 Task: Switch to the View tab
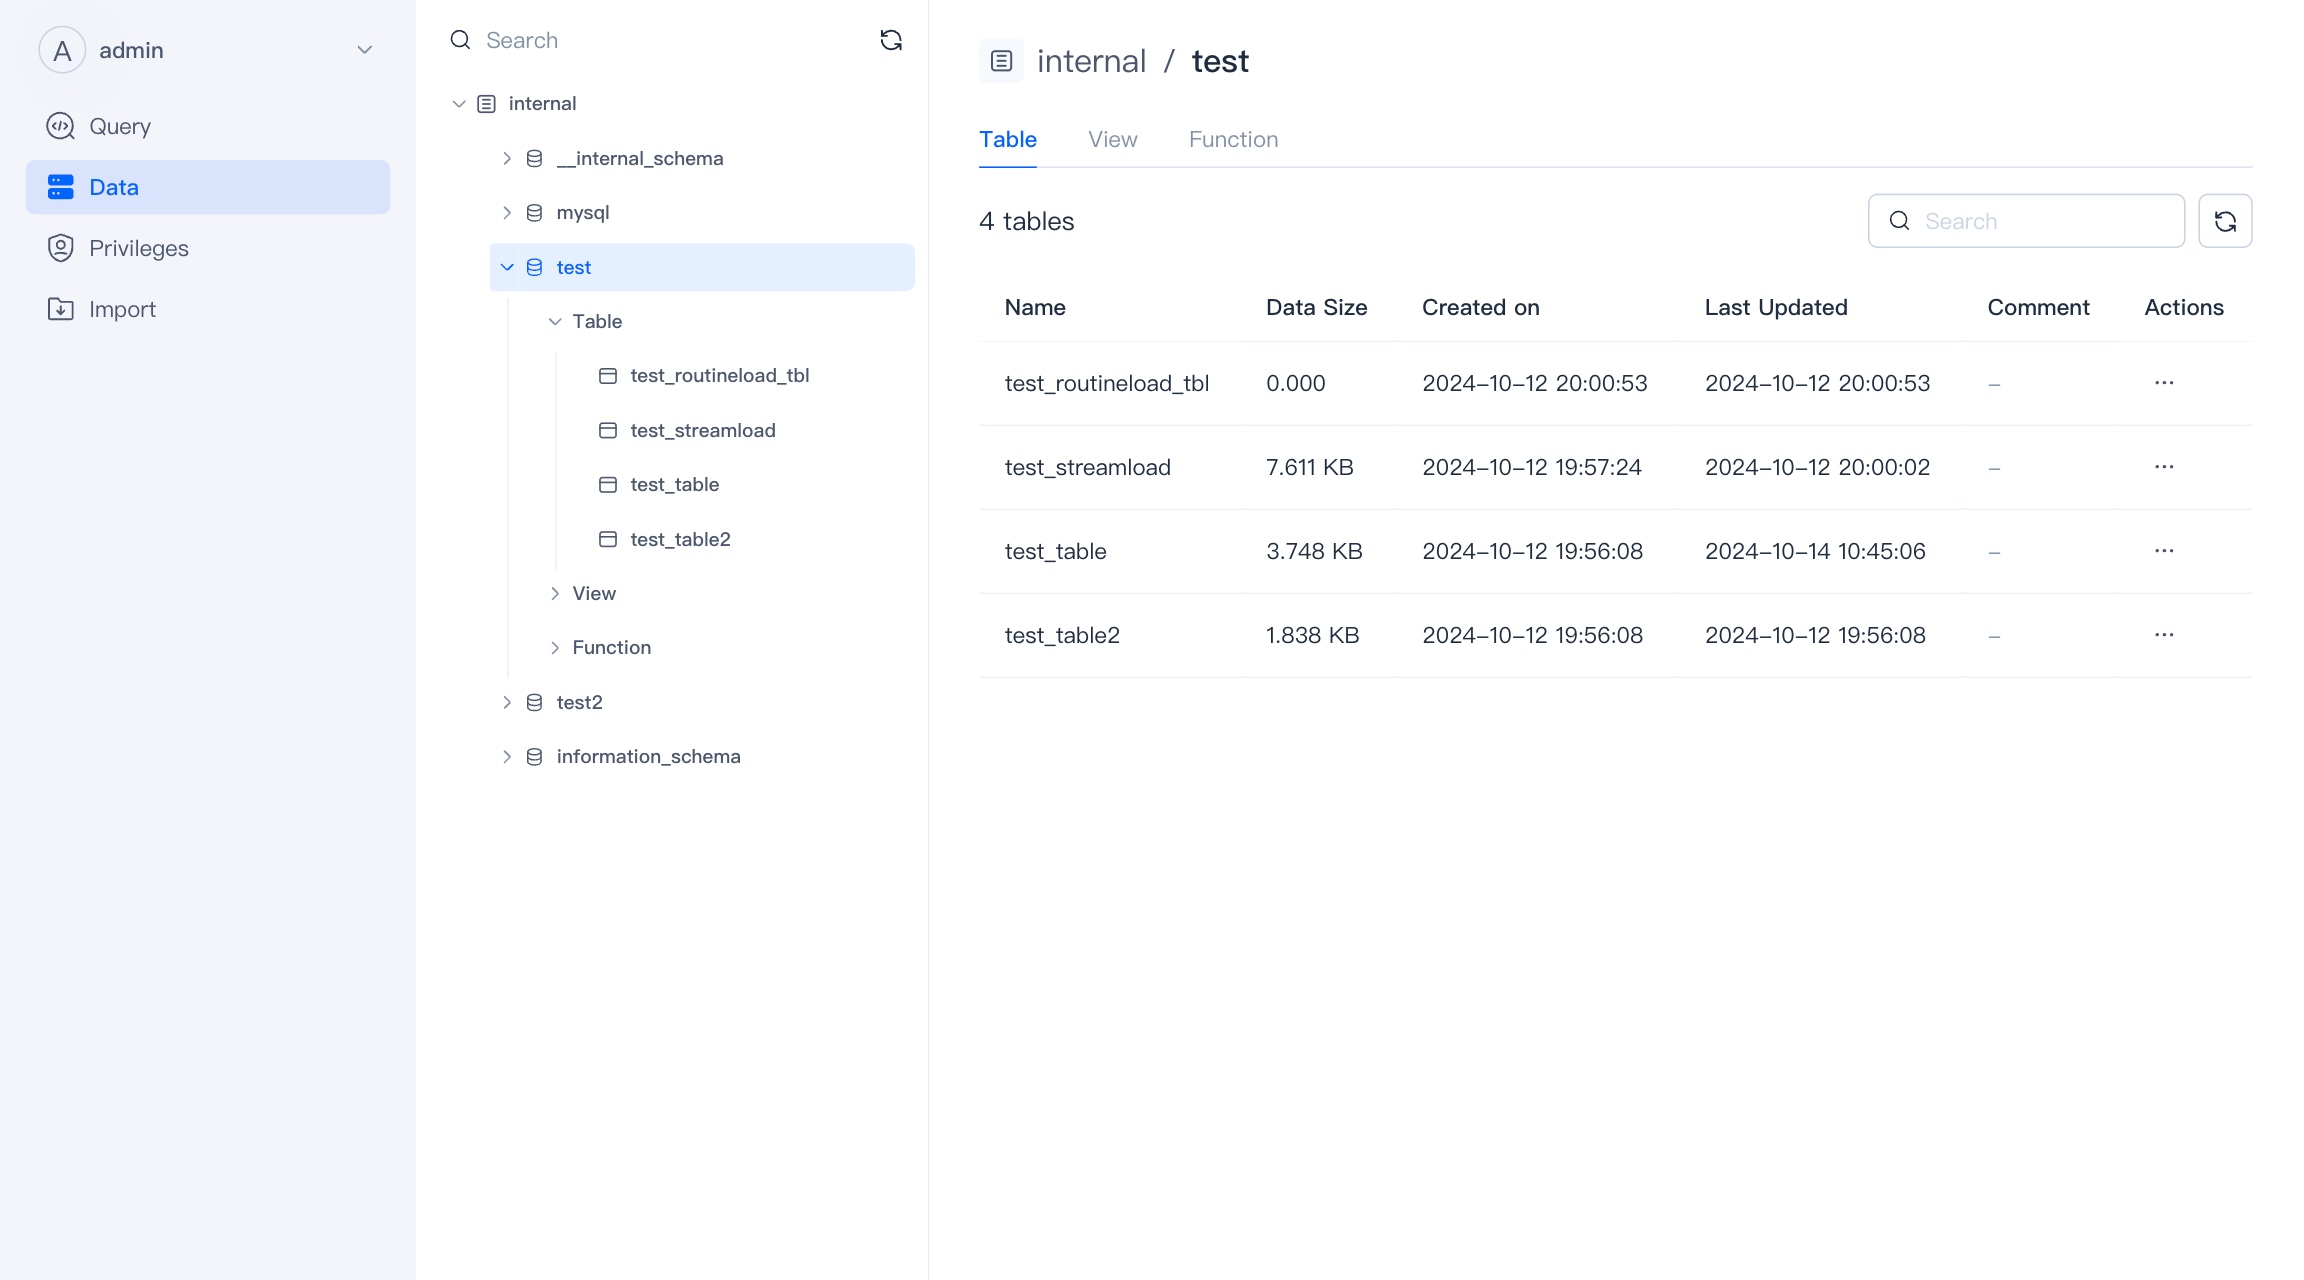pos(1112,140)
